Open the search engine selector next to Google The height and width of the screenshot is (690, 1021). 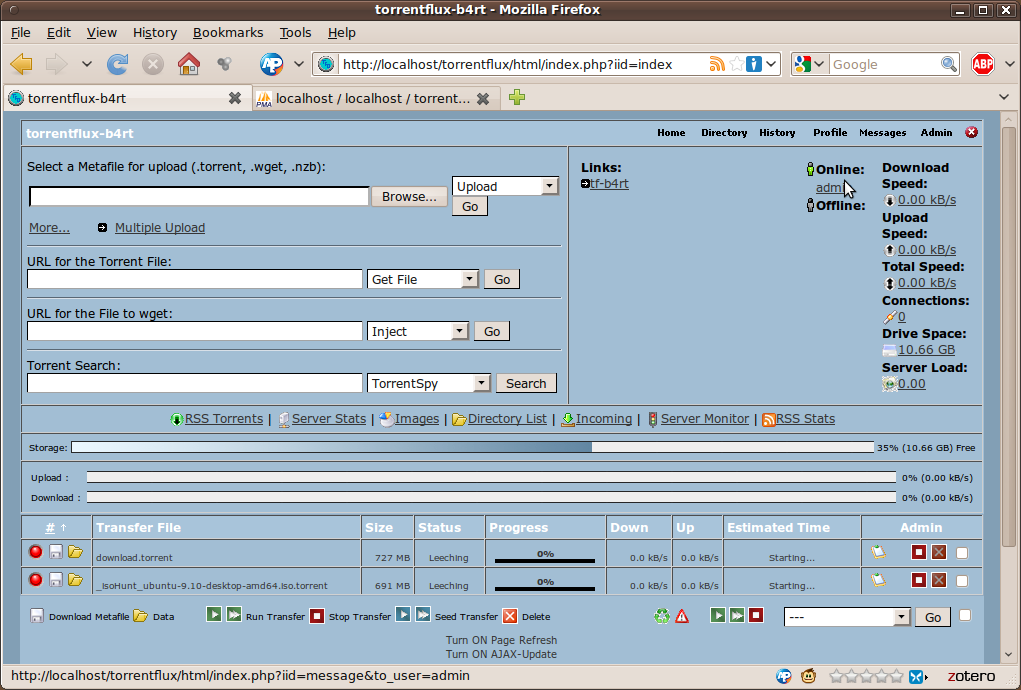click(x=809, y=64)
